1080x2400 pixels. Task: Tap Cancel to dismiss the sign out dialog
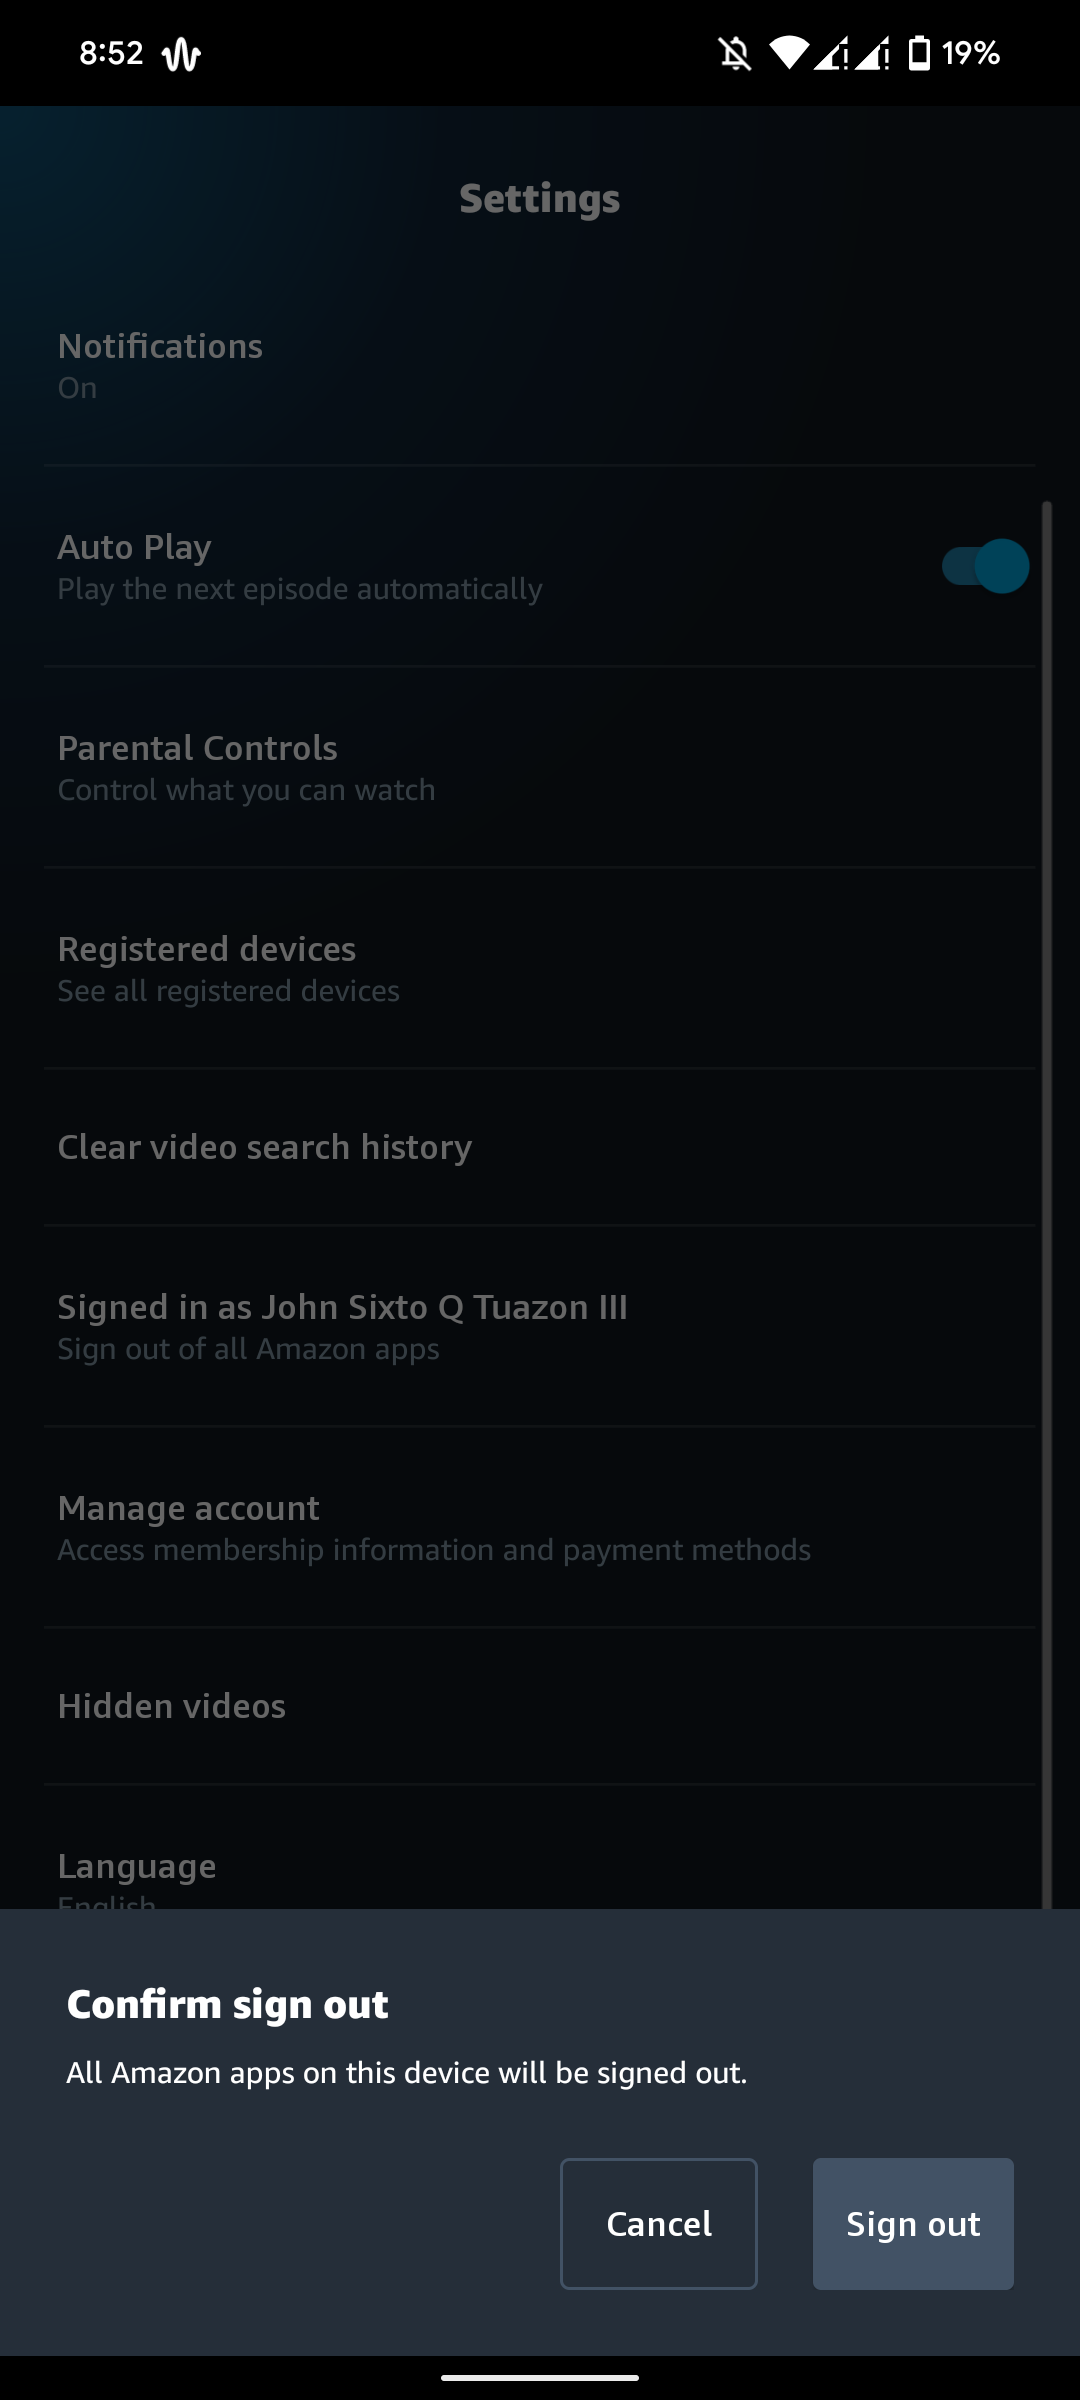(658, 2224)
